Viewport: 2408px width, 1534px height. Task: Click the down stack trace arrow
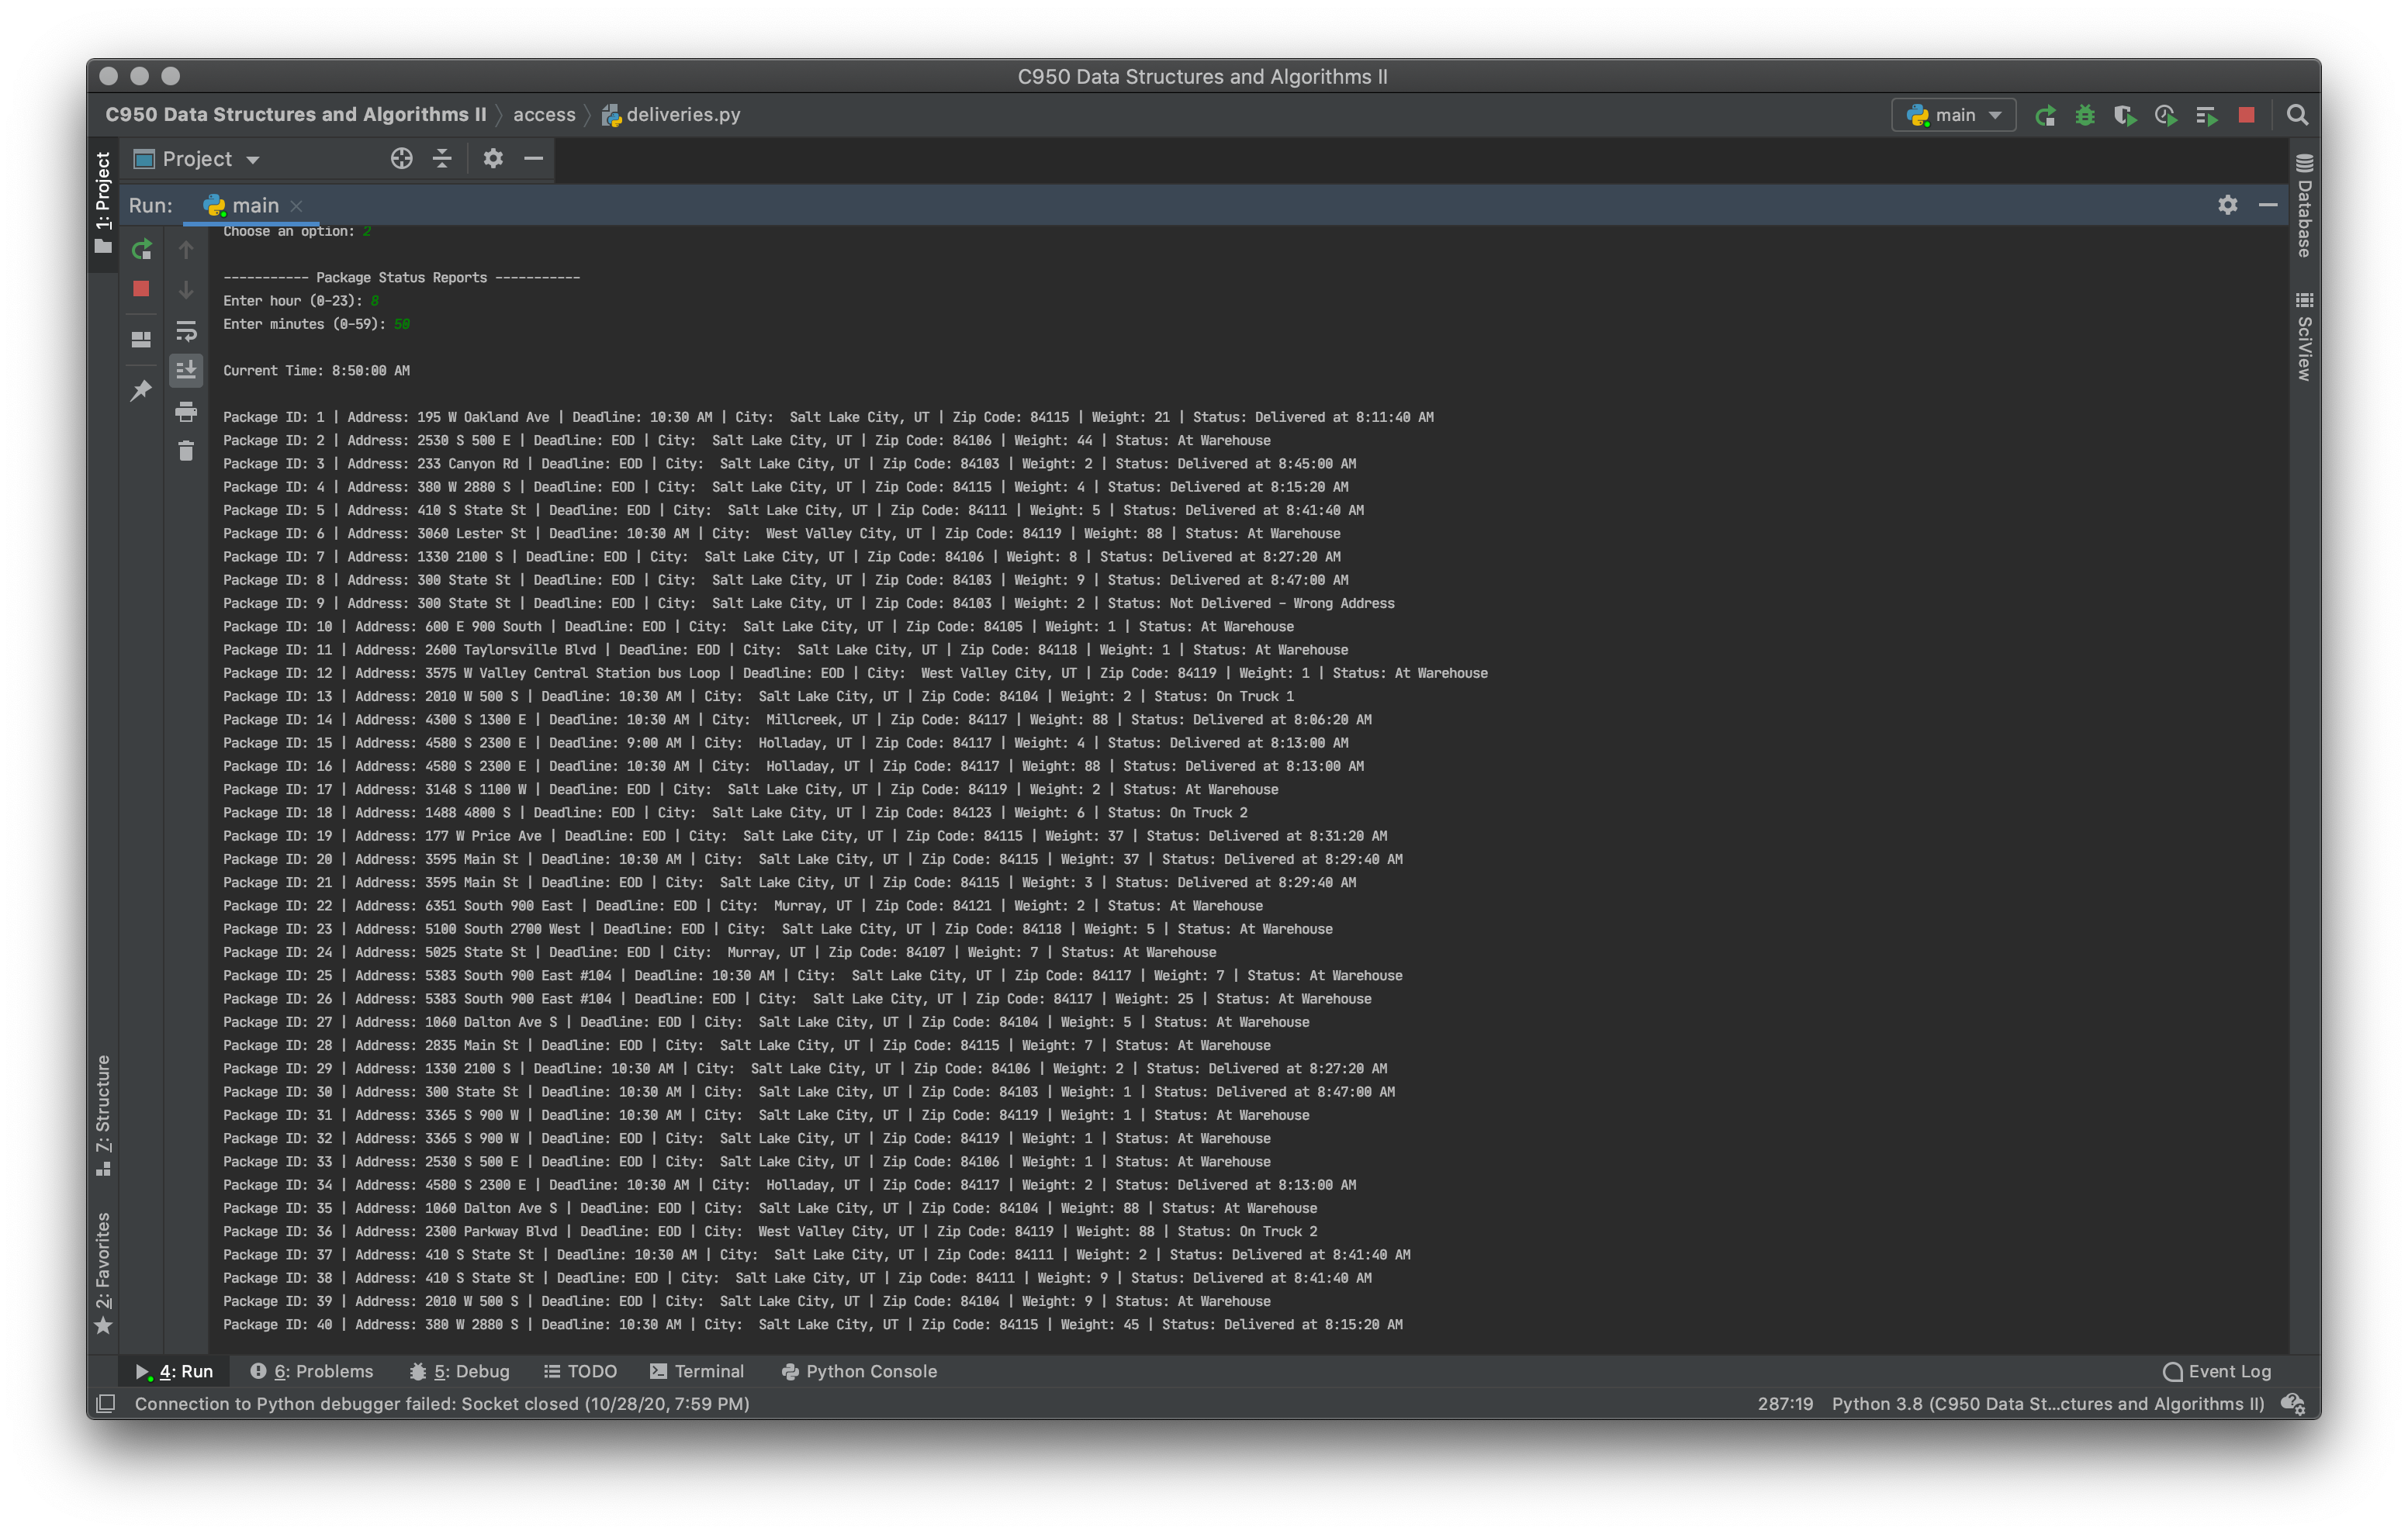[186, 290]
